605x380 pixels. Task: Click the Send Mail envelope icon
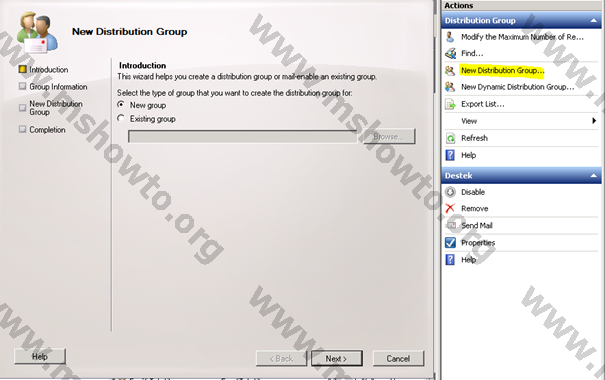coord(451,225)
